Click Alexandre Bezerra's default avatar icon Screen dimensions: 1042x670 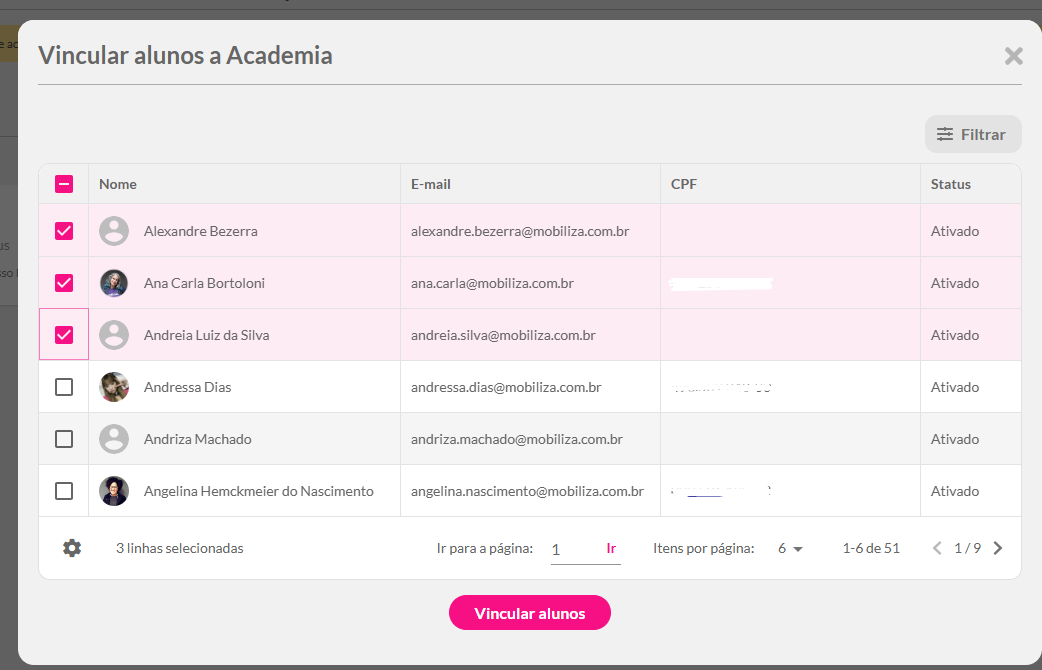[114, 231]
